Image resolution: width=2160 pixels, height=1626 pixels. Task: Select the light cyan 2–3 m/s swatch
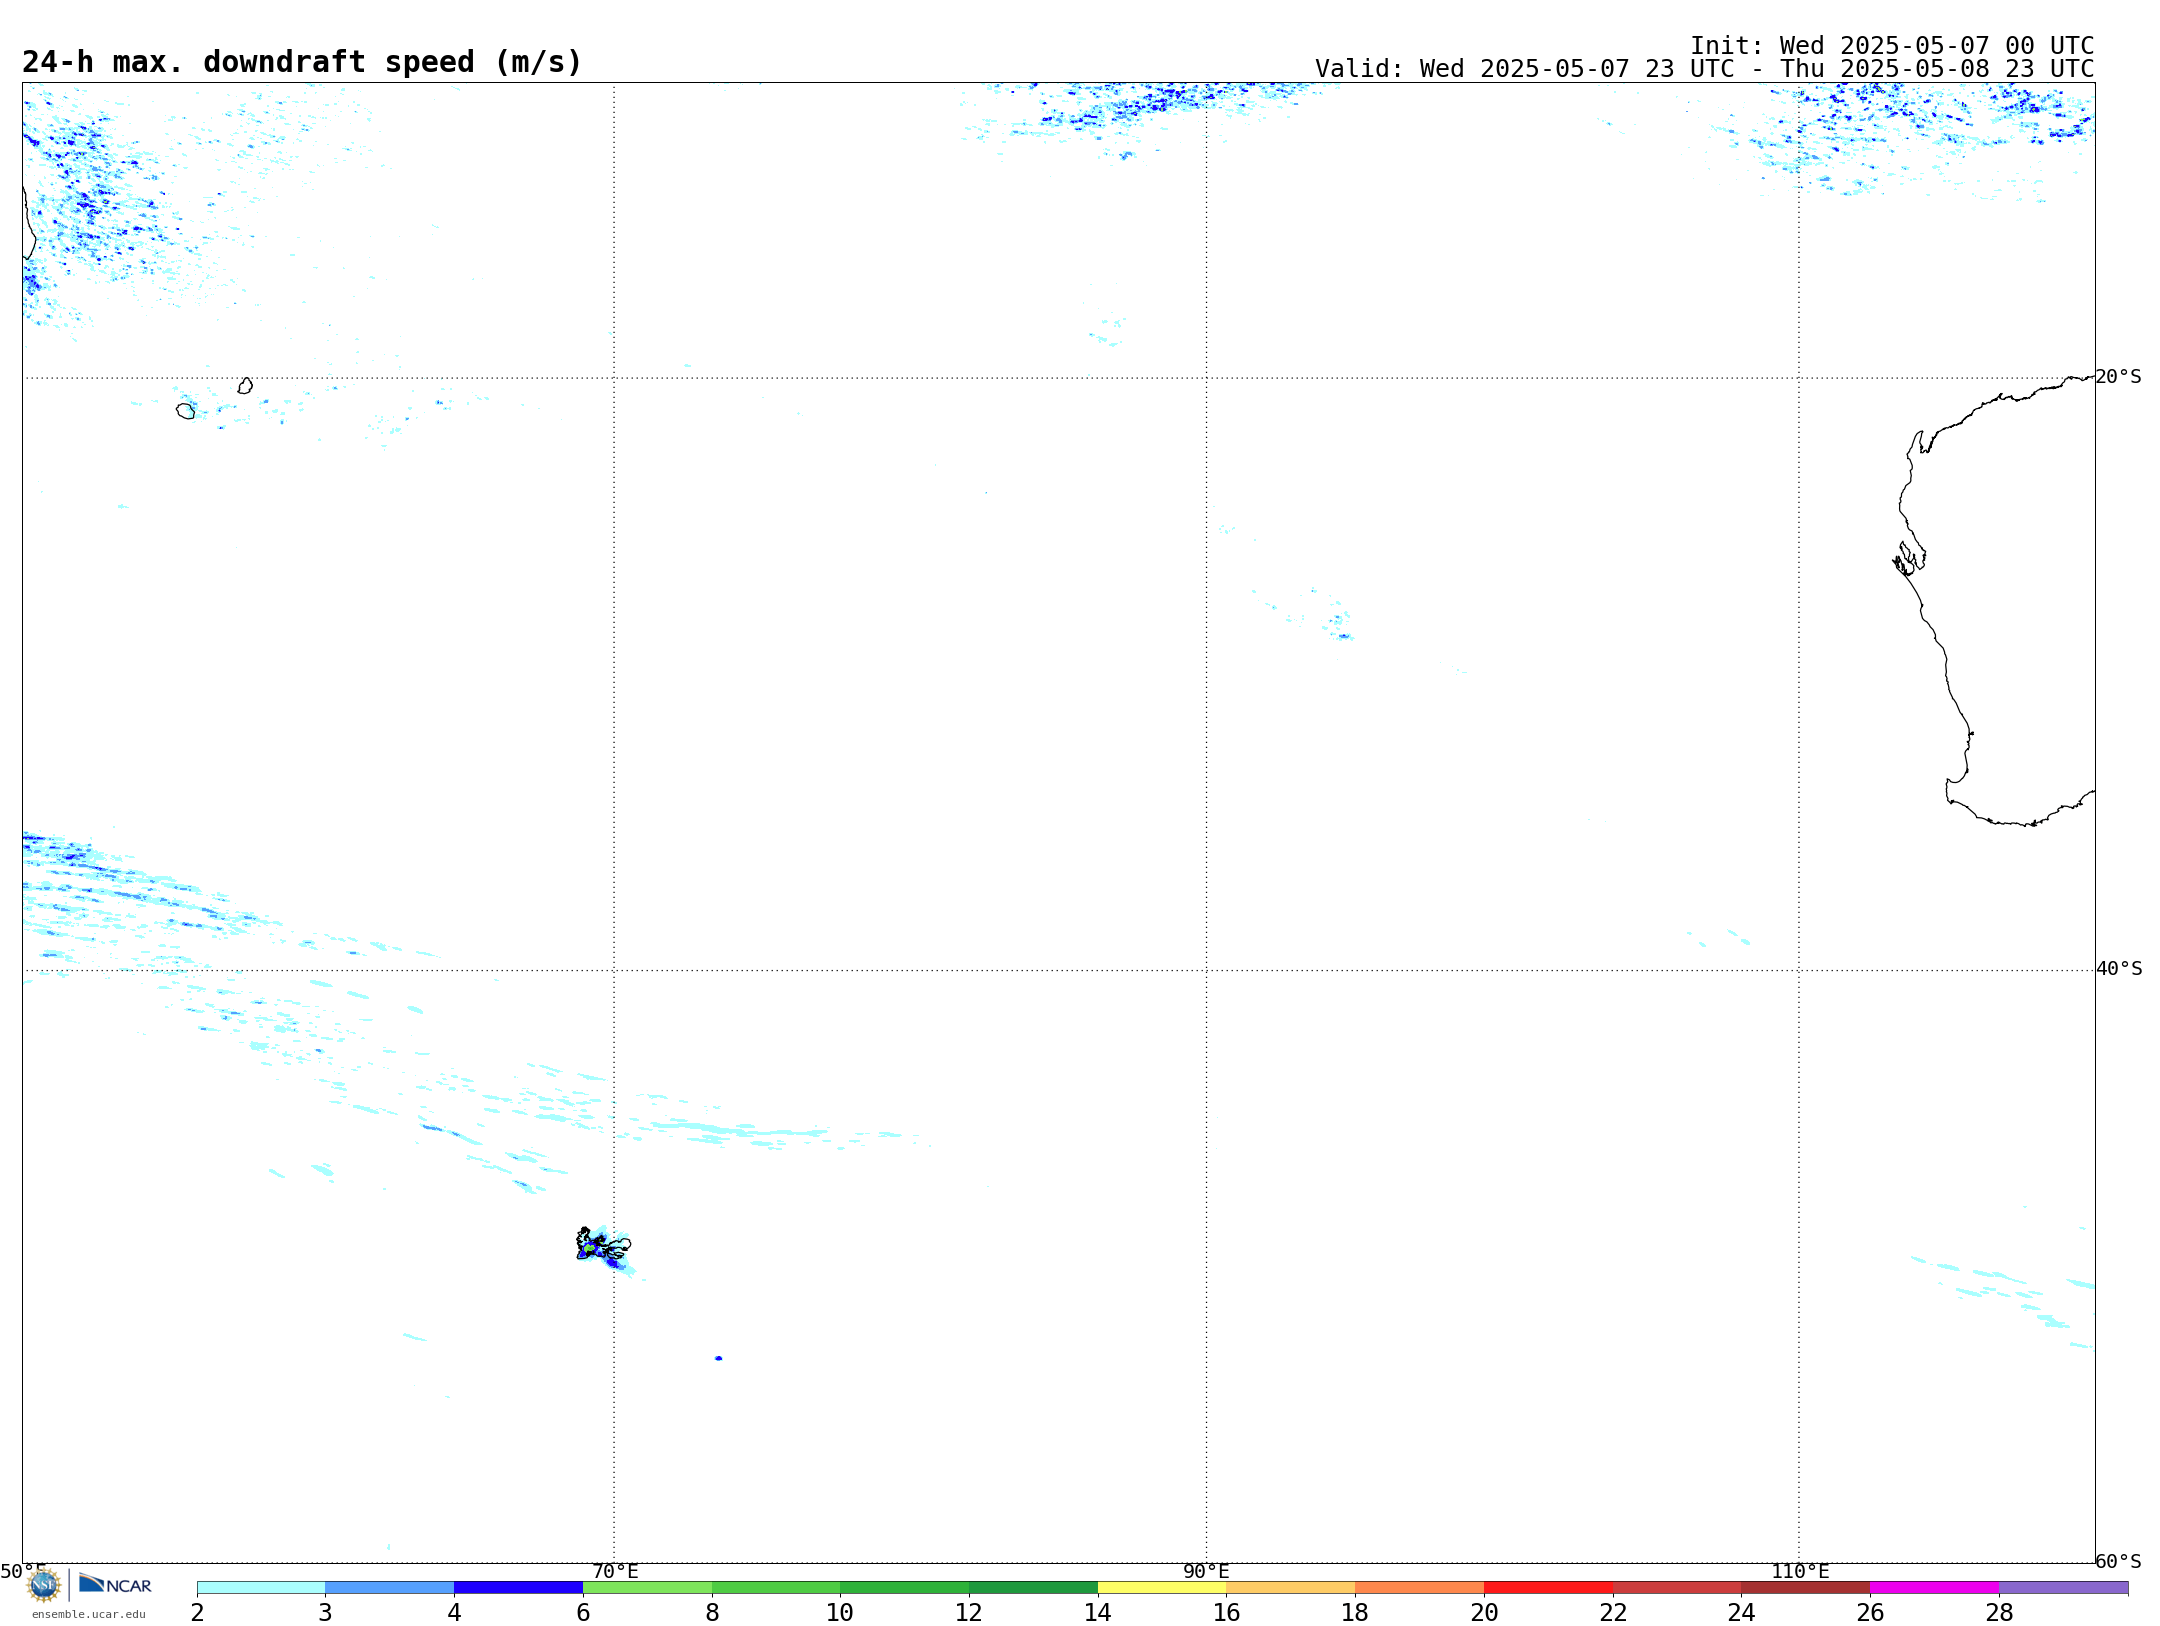tap(261, 1588)
